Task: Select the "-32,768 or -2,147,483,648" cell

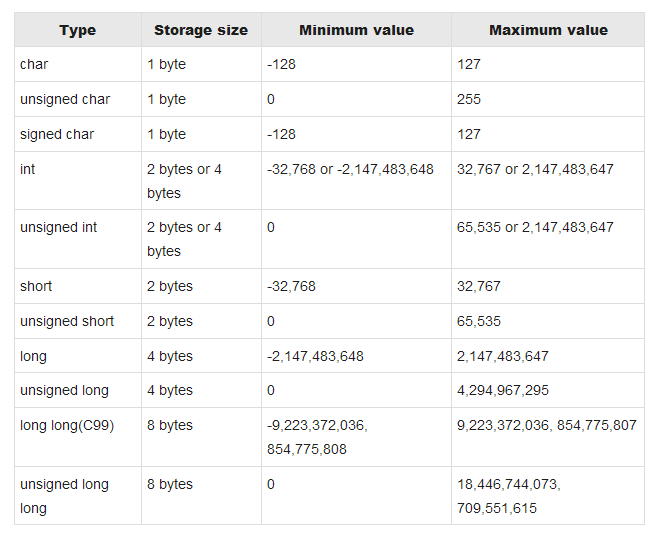Action: pyautogui.click(x=350, y=169)
